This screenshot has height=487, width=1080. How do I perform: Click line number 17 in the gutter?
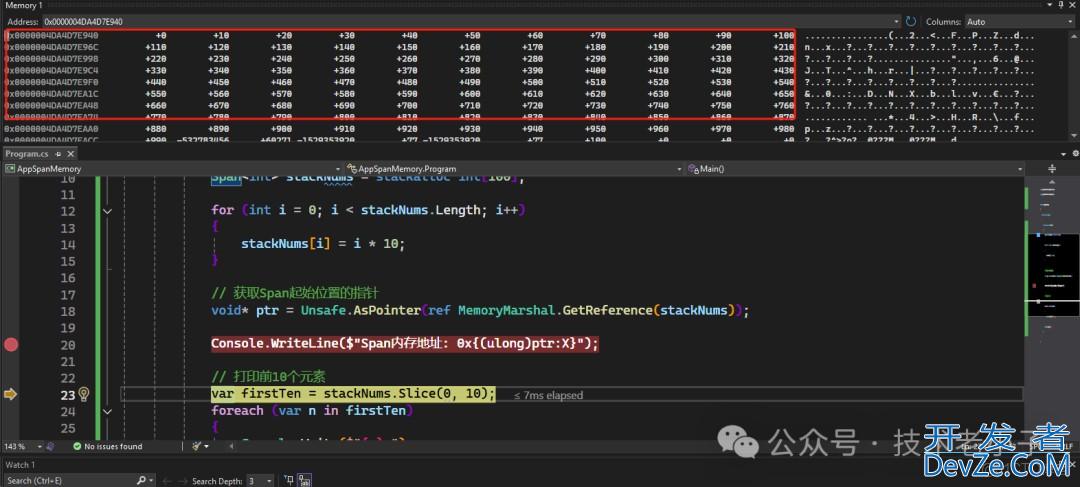(x=68, y=295)
